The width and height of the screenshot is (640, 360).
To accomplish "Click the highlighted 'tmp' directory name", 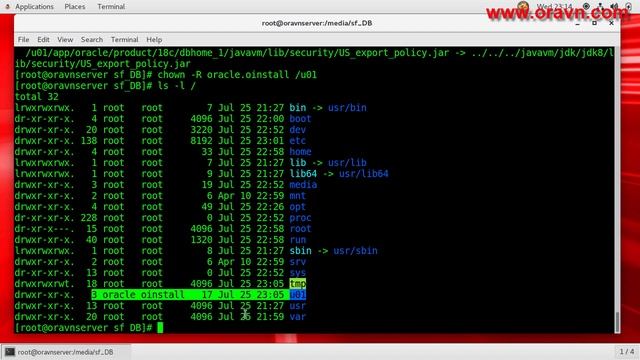I will click(x=298, y=284).
